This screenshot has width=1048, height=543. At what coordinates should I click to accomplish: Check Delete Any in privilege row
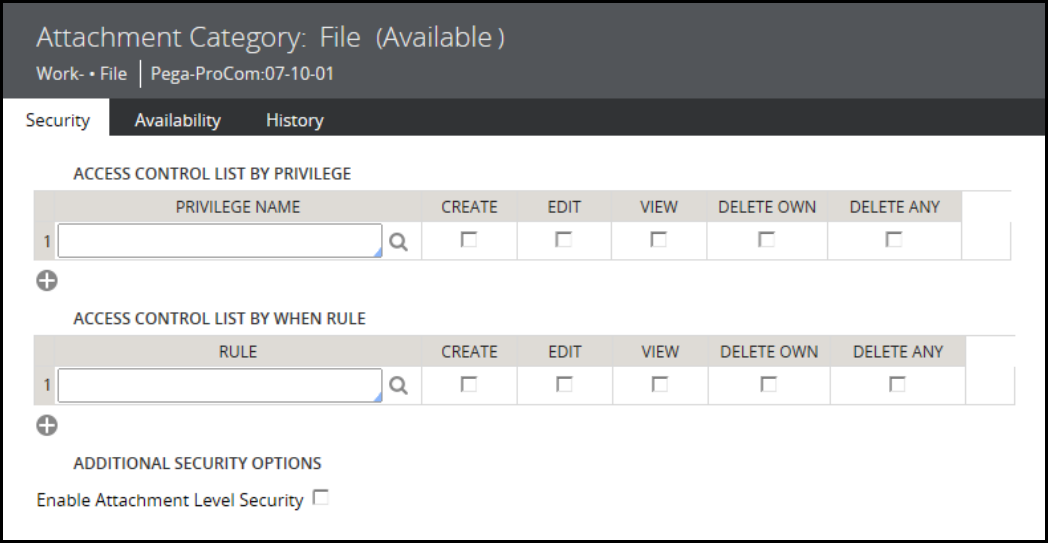894,240
